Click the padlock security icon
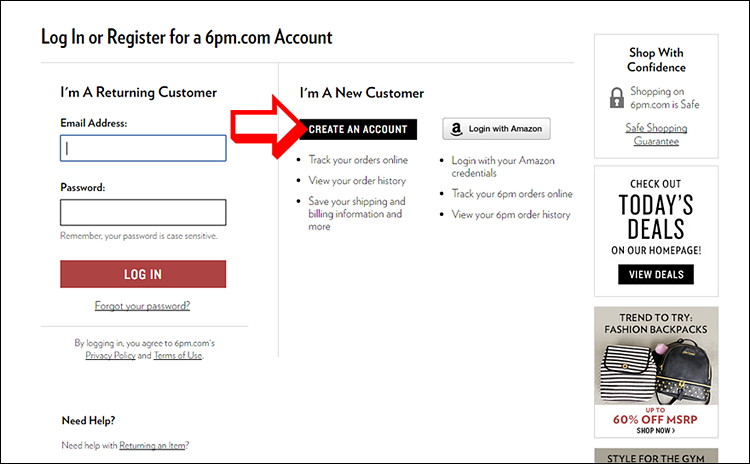 coord(617,98)
